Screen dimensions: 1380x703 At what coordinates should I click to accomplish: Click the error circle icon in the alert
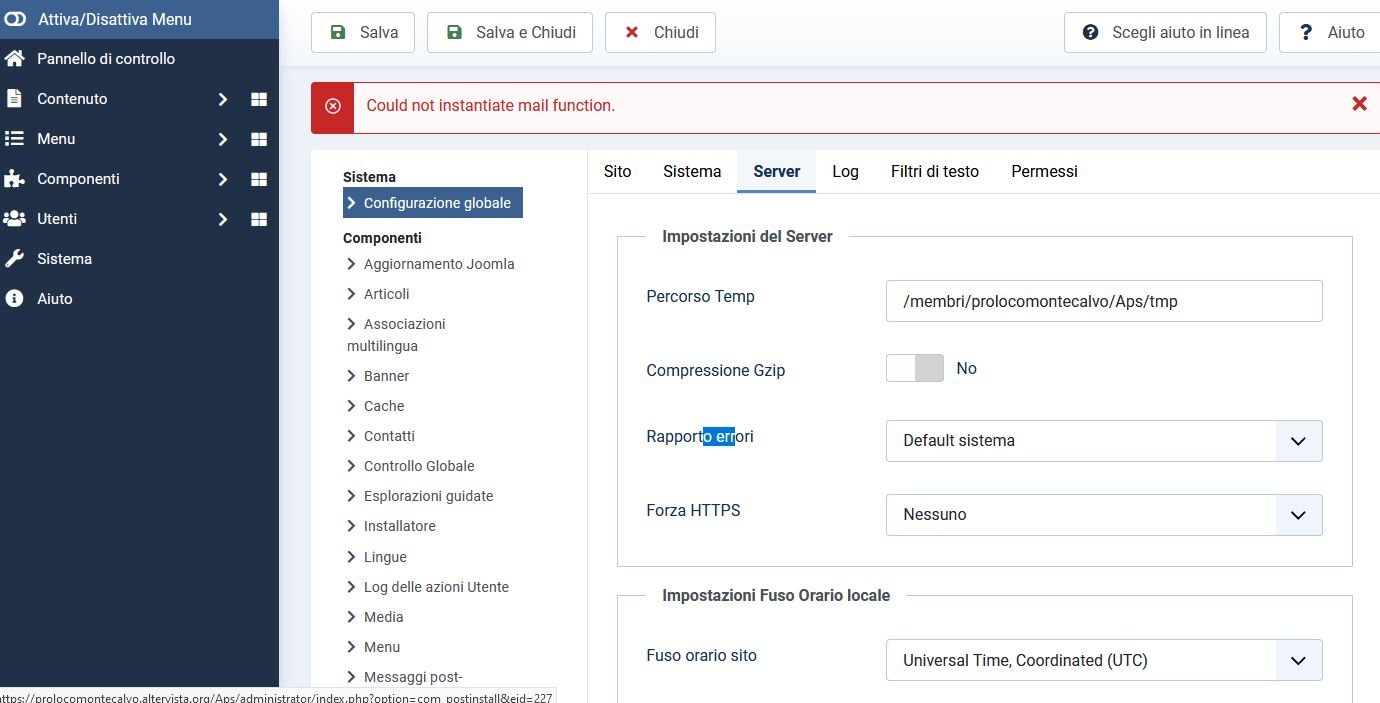click(333, 106)
